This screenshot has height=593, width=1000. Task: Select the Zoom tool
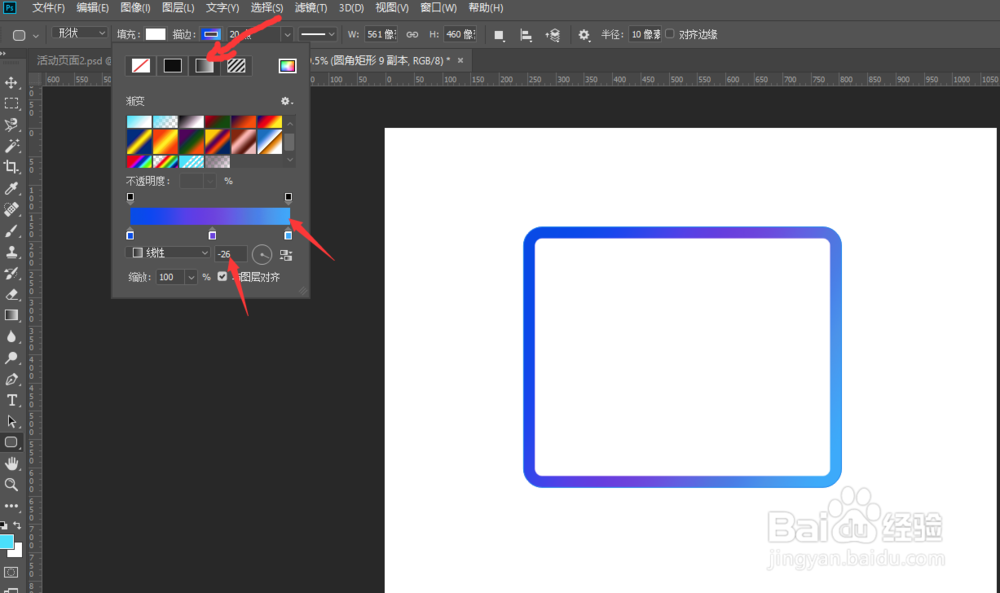tap(11, 485)
